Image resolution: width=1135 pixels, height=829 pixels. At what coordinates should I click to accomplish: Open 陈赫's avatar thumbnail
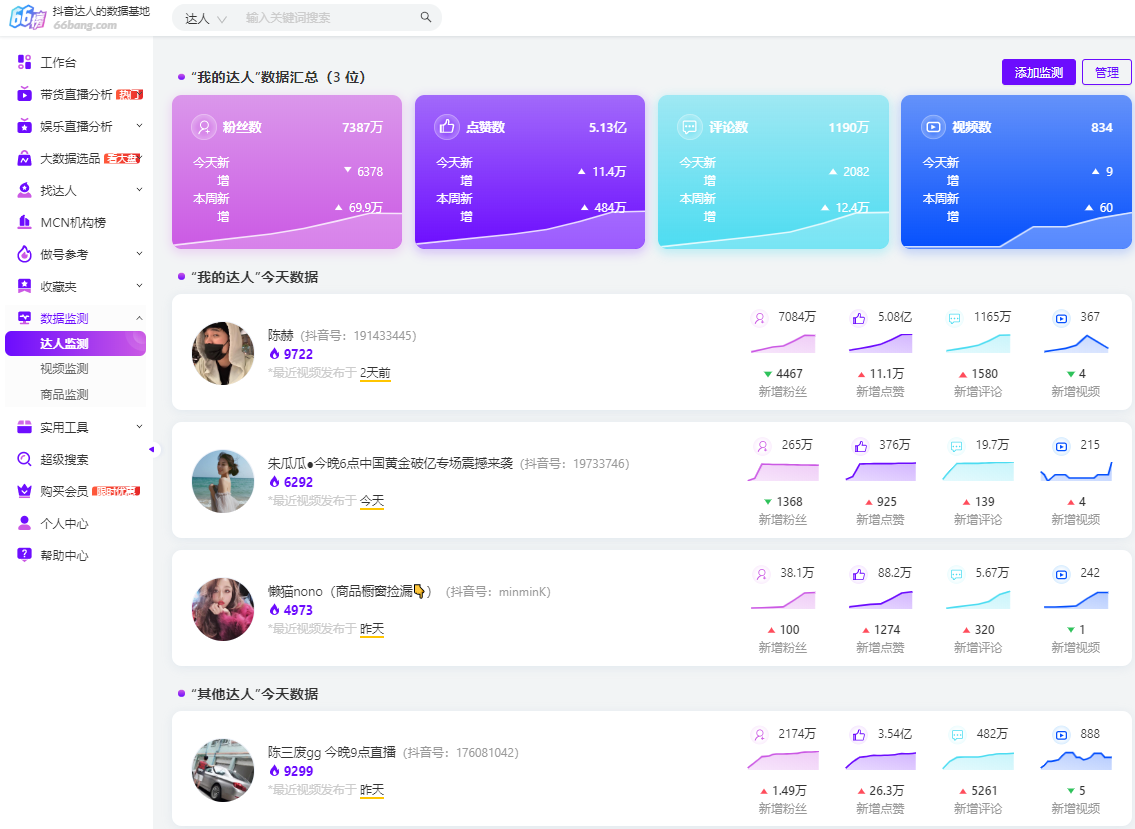(223, 353)
